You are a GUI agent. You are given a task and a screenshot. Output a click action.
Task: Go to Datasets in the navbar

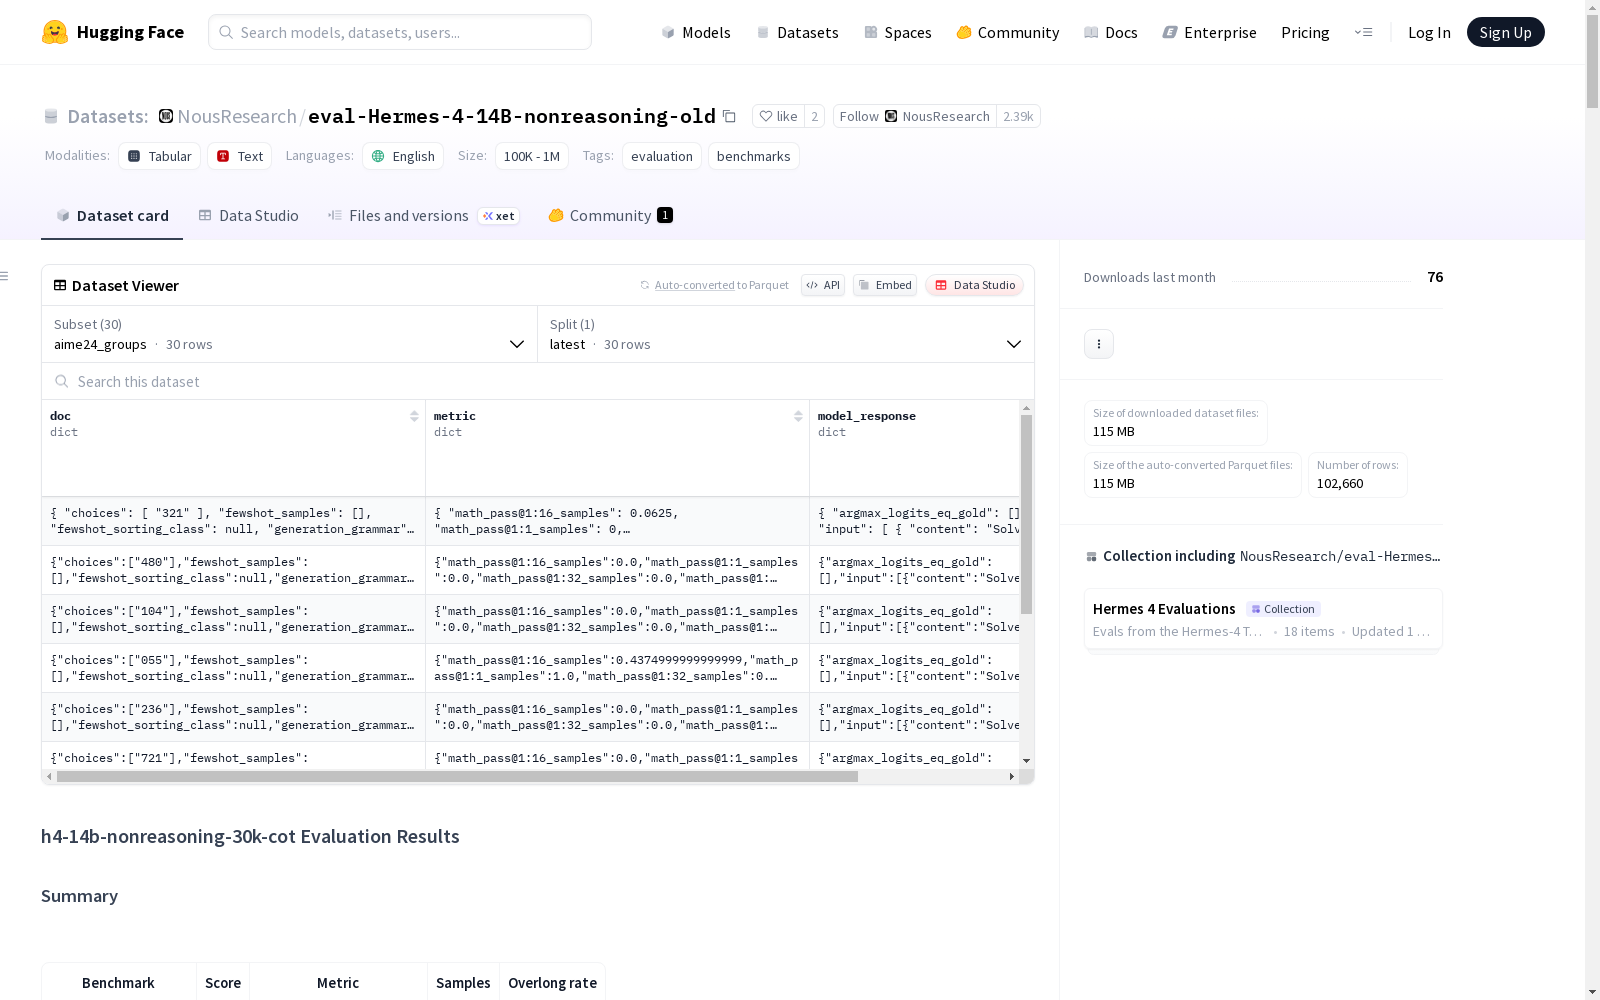coord(797,32)
